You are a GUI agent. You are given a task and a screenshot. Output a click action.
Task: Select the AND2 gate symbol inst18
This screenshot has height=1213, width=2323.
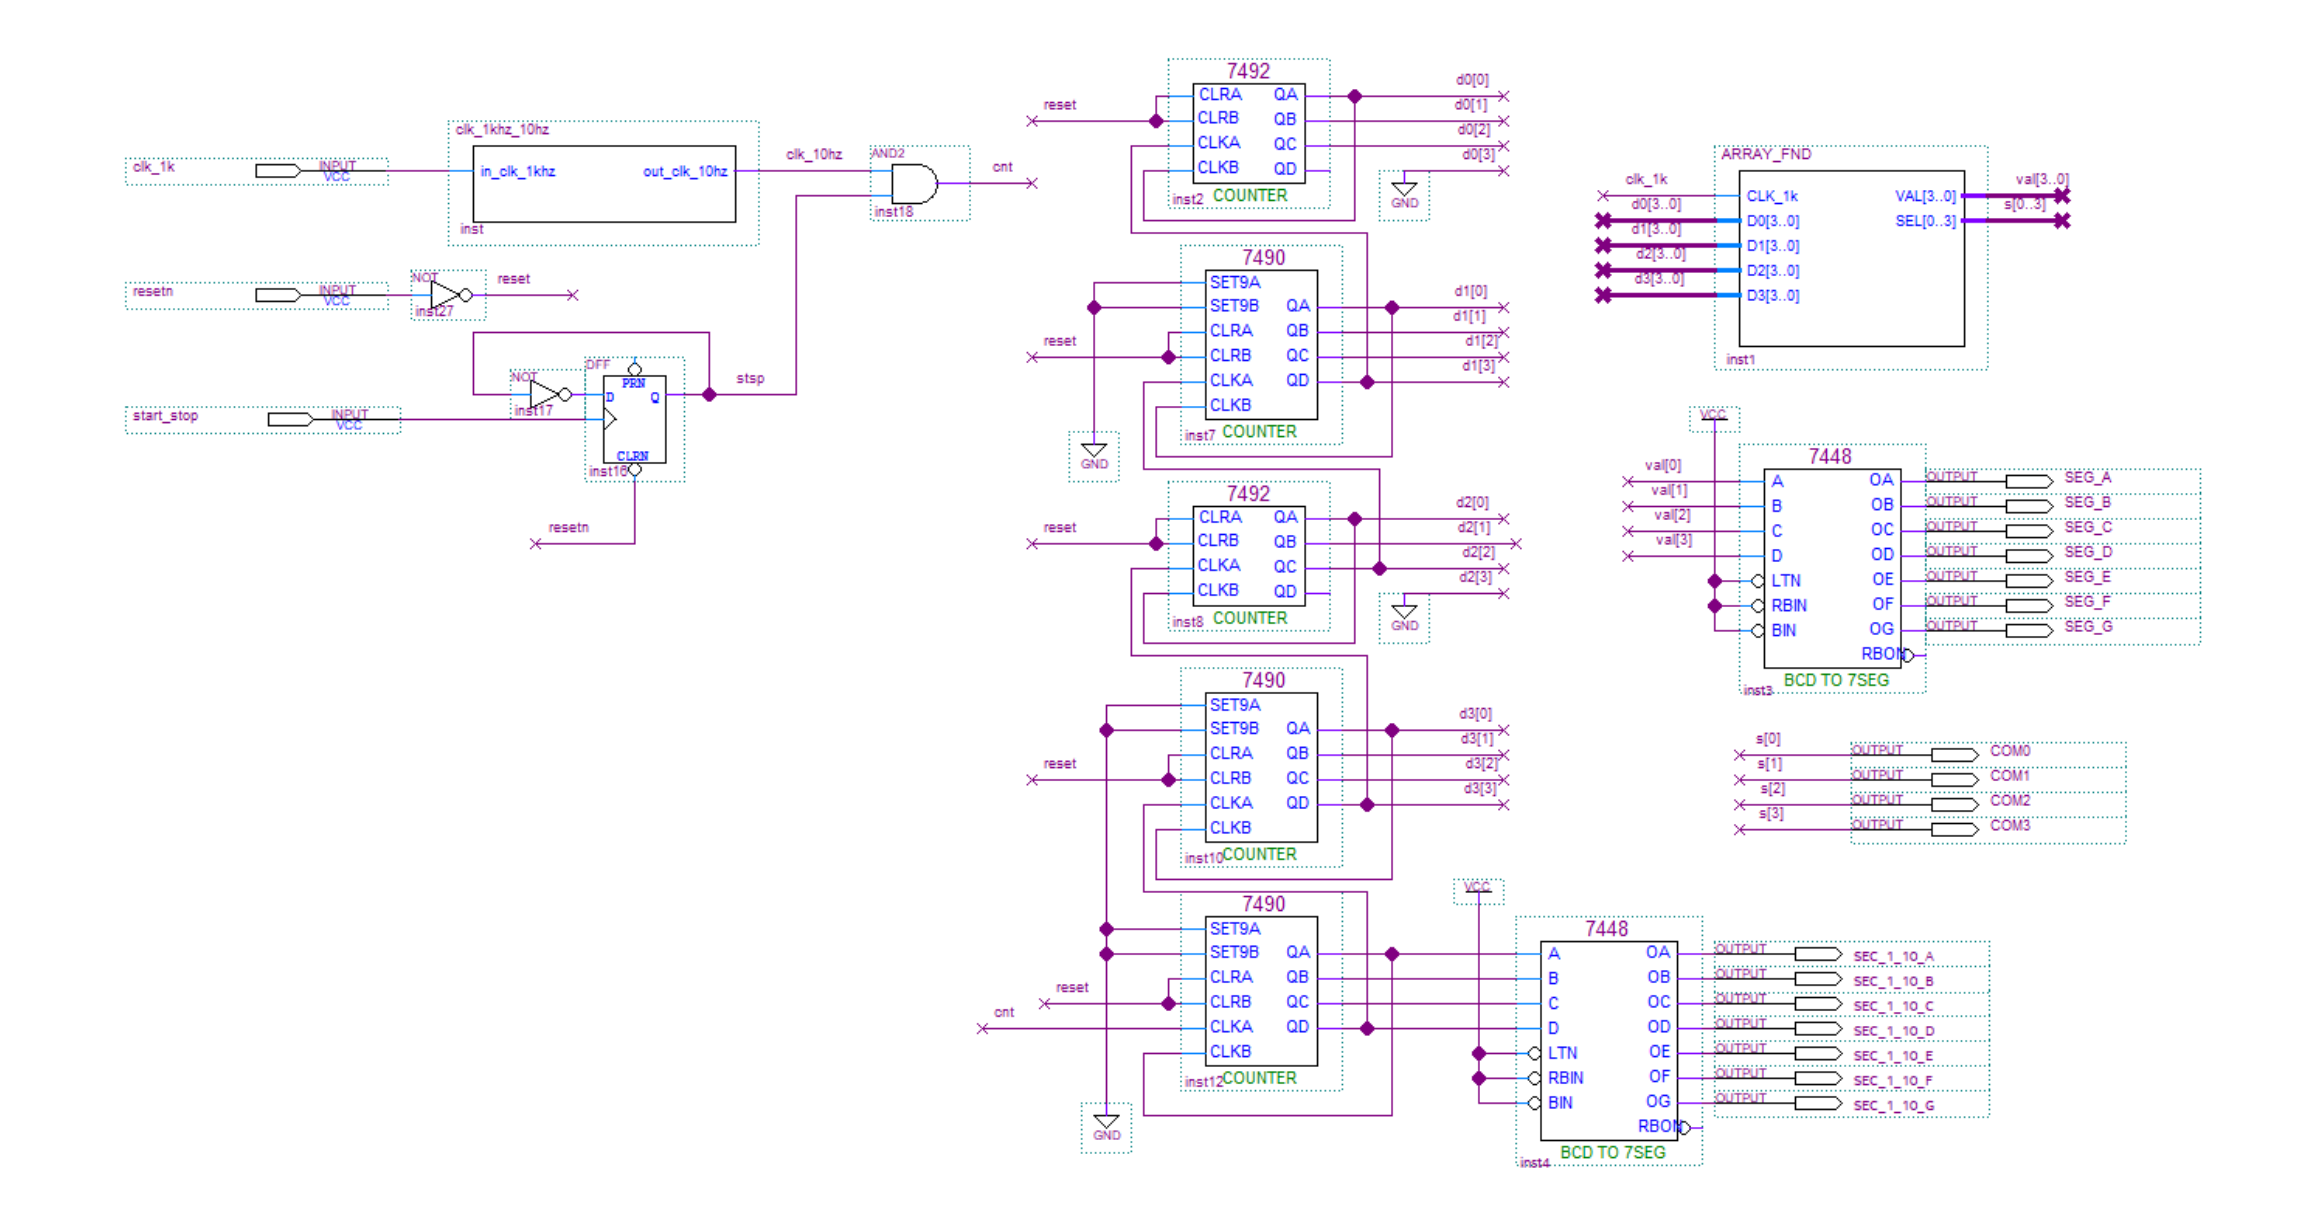point(913,184)
